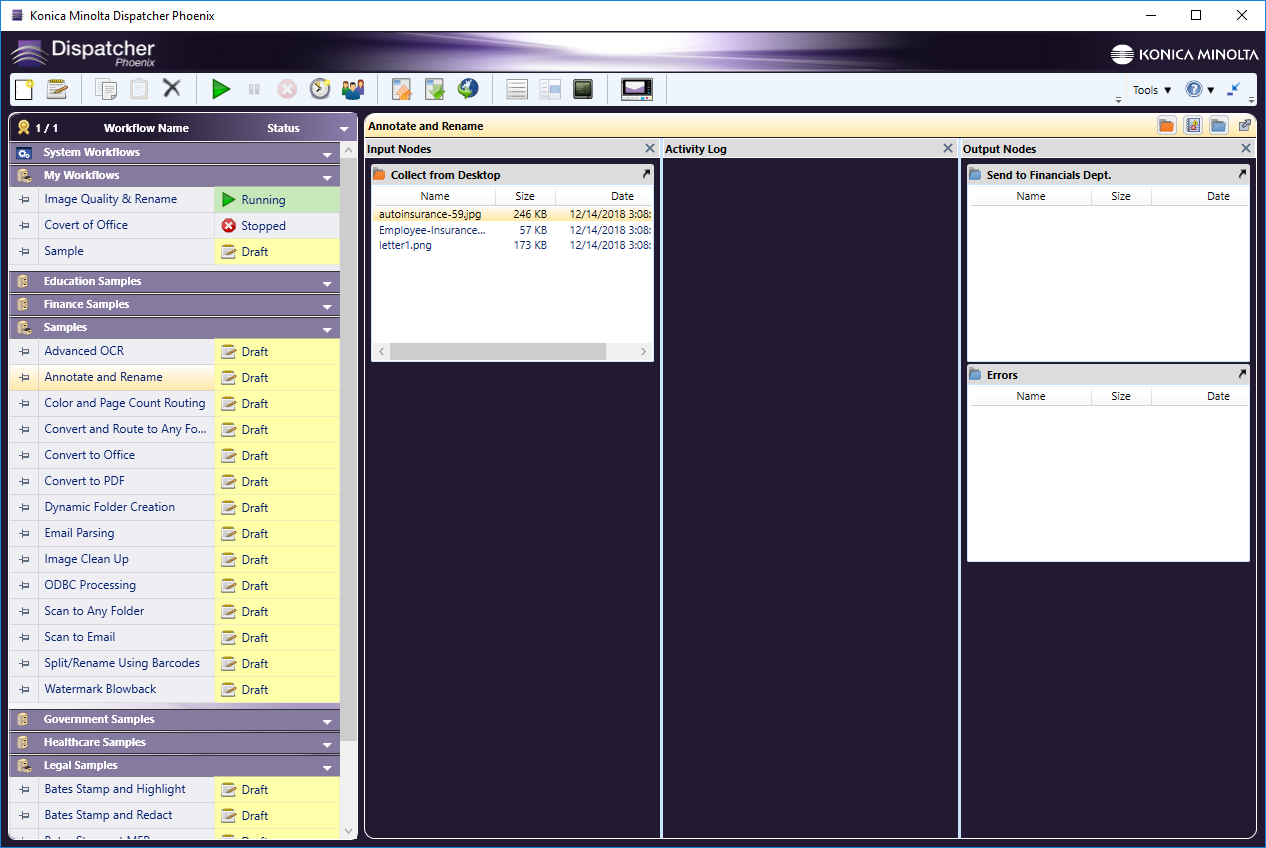Image resolution: width=1266 pixels, height=848 pixels.
Task: Switch to detail pane view icon
Action: click(x=550, y=89)
